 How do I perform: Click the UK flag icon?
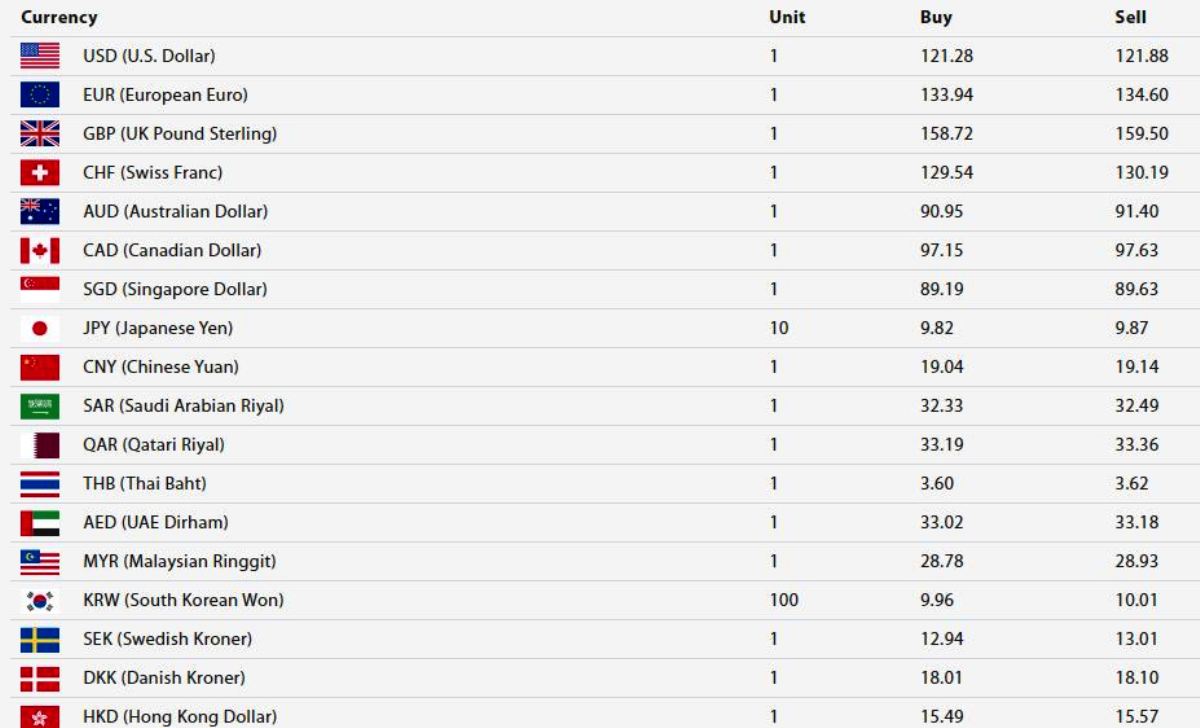[x=40, y=134]
